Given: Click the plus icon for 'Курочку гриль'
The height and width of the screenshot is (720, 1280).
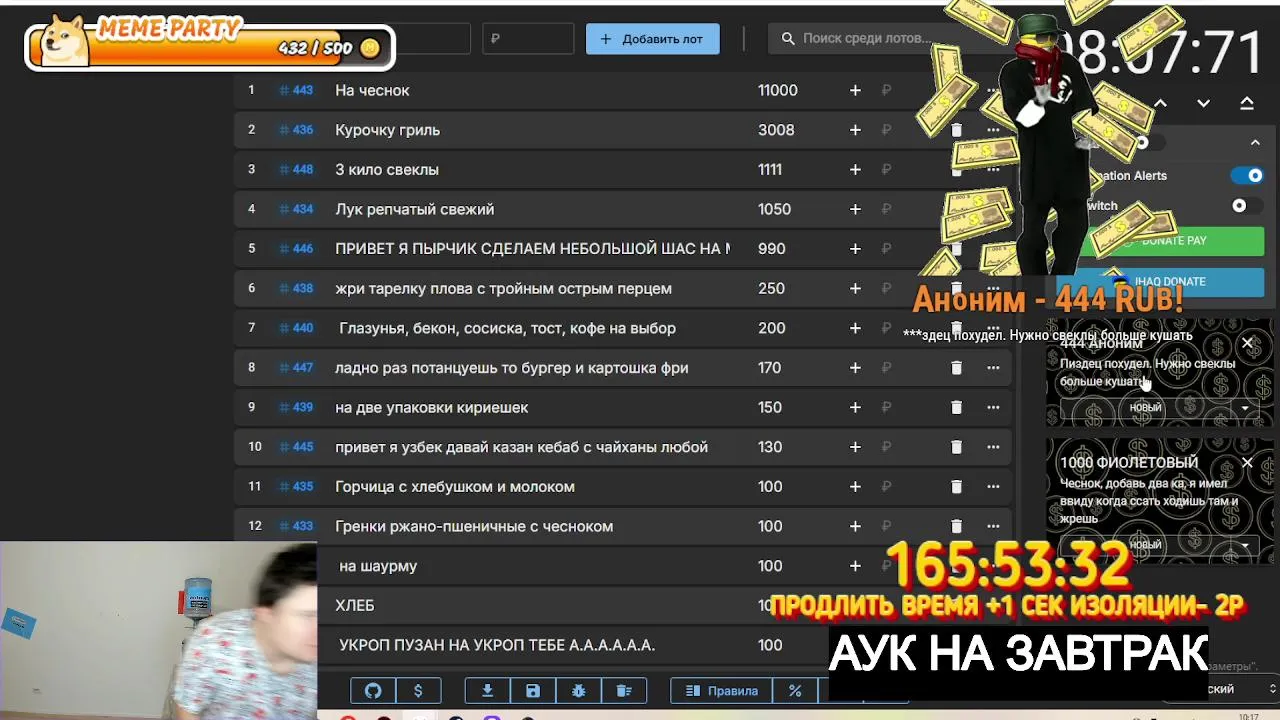Looking at the screenshot, I should [855, 130].
